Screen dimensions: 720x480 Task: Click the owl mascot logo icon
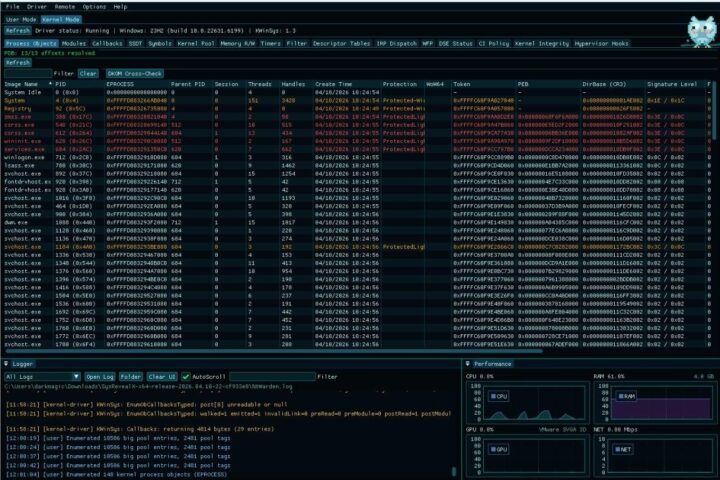coord(701,31)
